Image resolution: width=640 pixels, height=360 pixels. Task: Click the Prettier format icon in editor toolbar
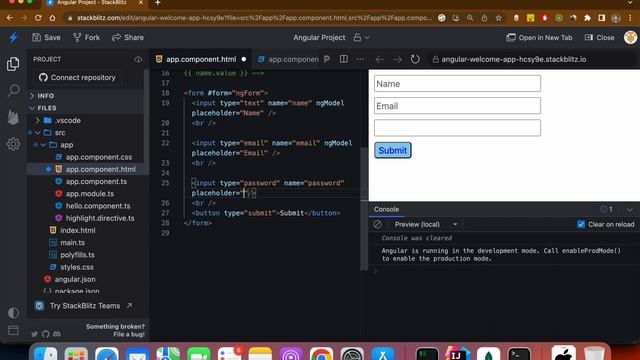click(x=327, y=60)
